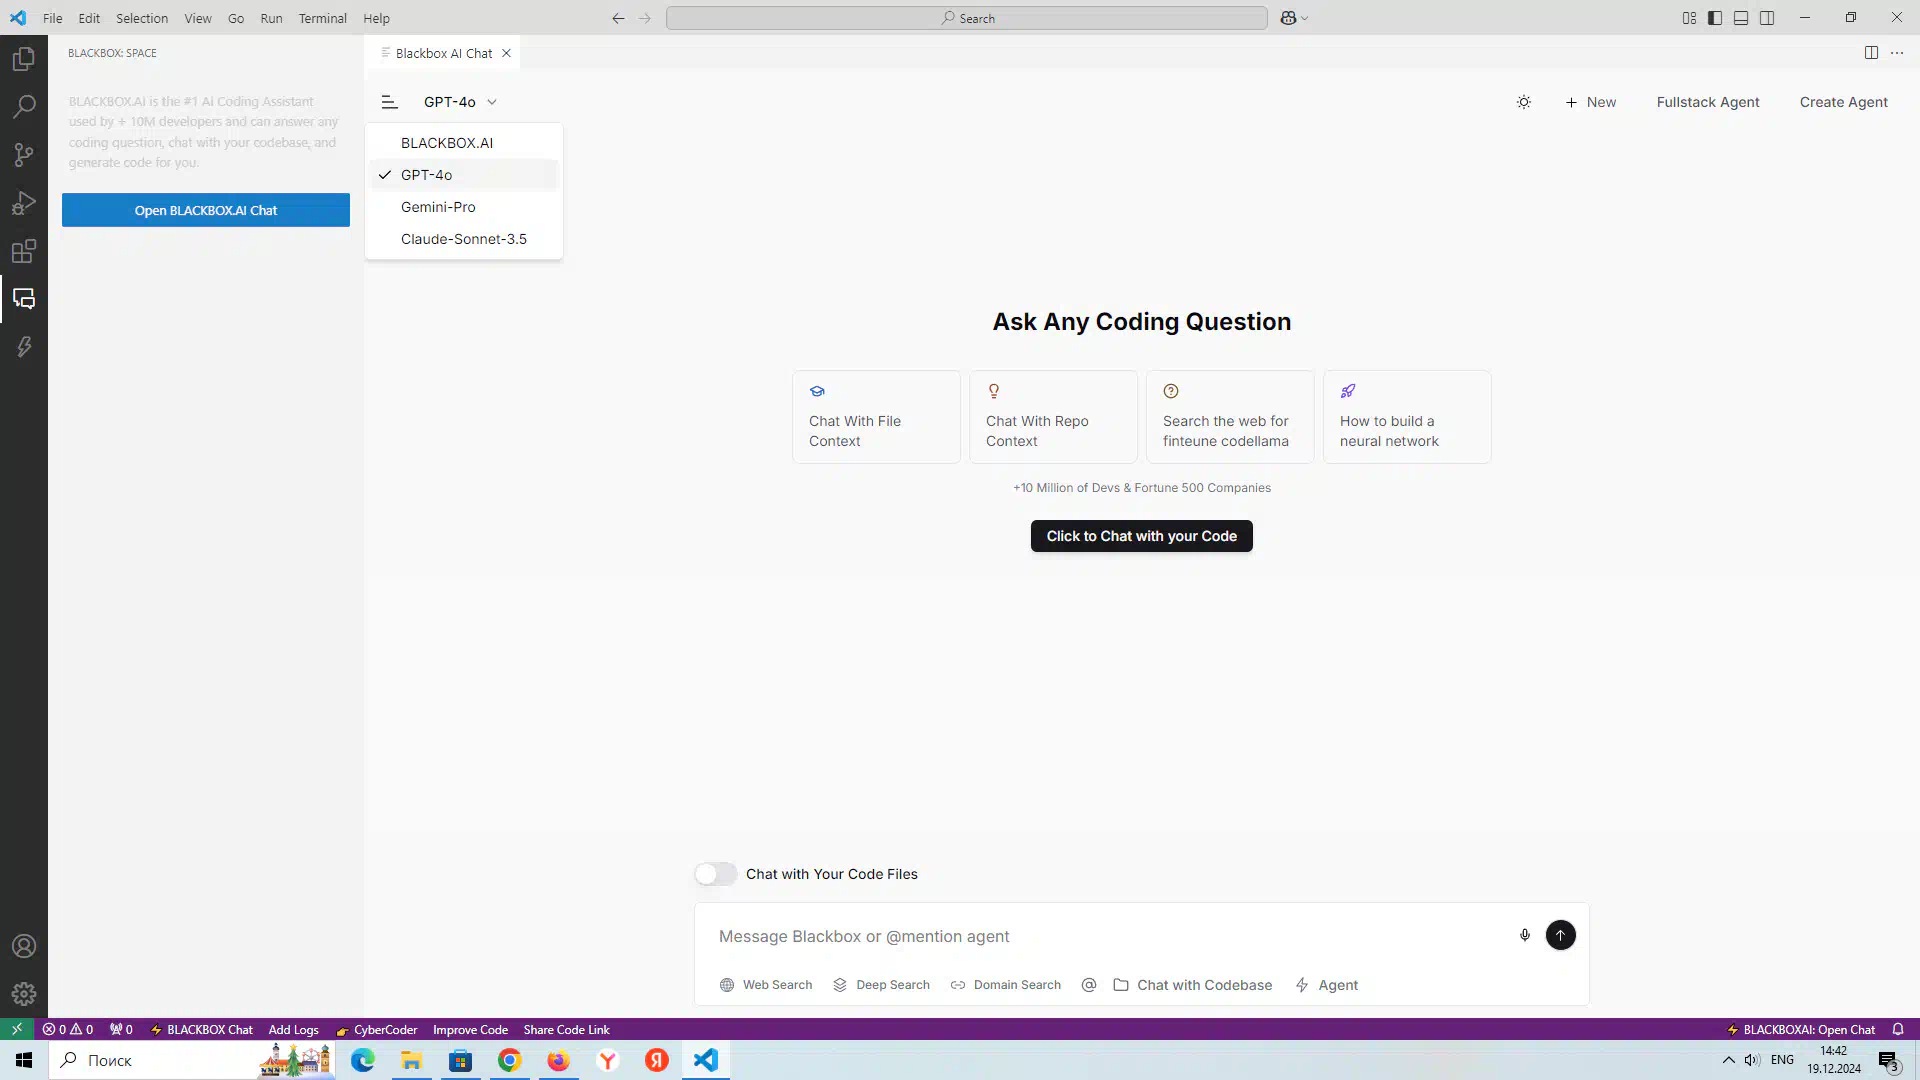The width and height of the screenshot is (1920, 1080).
Task: Open the Explorer view in activity bar
Action: coord(24,59)
